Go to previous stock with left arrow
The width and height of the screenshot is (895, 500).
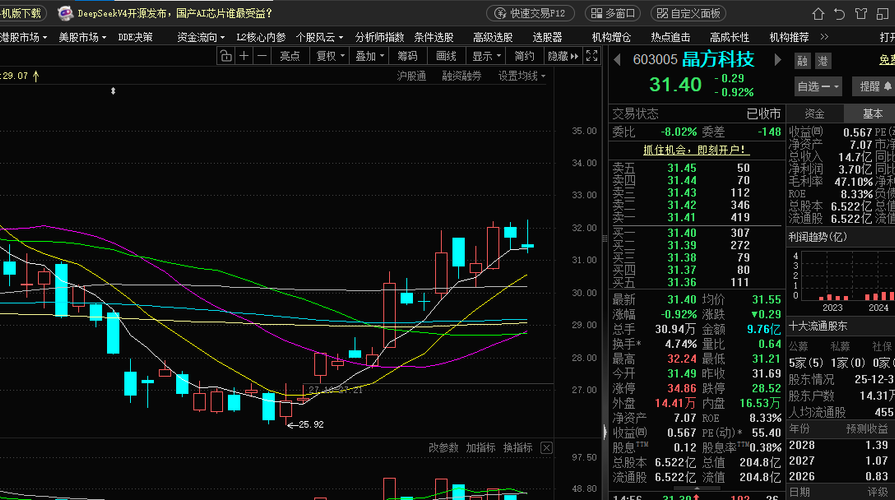pos(618,59)
